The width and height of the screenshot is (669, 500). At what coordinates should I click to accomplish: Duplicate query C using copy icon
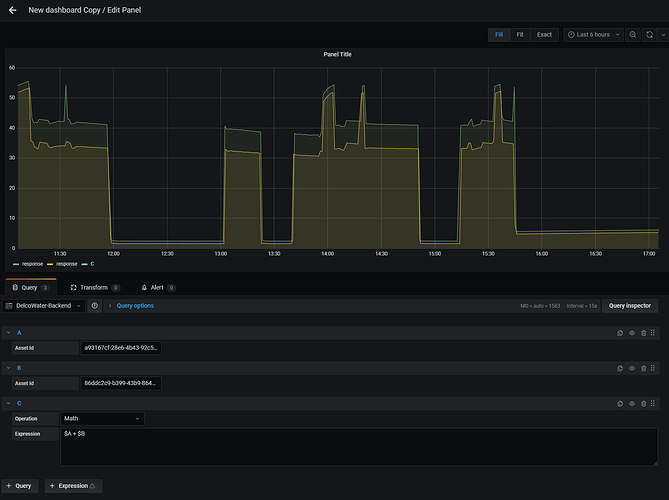pos(620,404)
